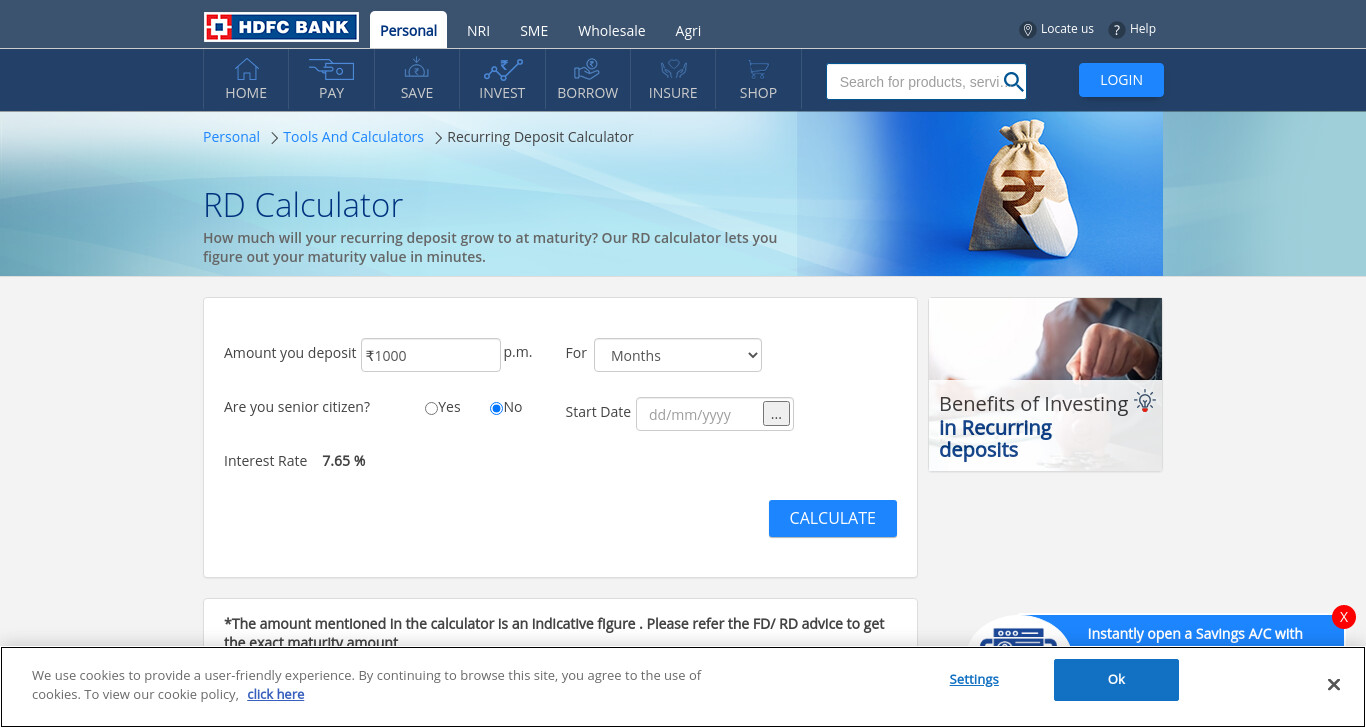Click the Help link text

[1143, 29]
